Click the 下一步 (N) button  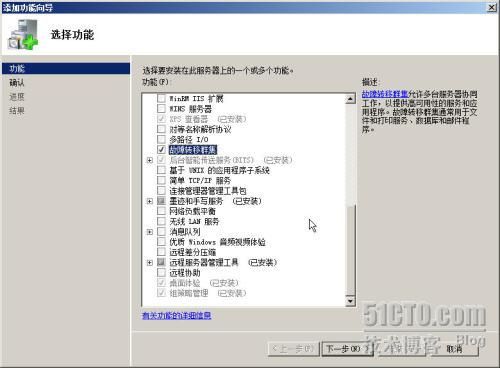pyautogui.click(x=347, y=349)
